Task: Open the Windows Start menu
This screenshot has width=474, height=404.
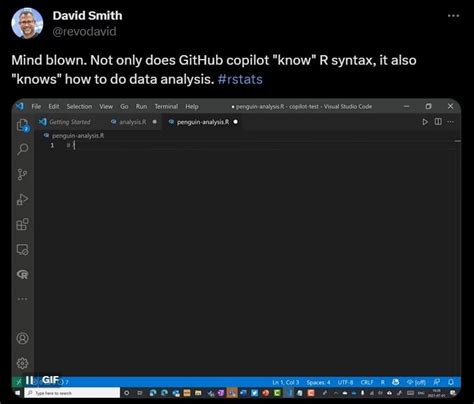Action: tap(18, 393)
